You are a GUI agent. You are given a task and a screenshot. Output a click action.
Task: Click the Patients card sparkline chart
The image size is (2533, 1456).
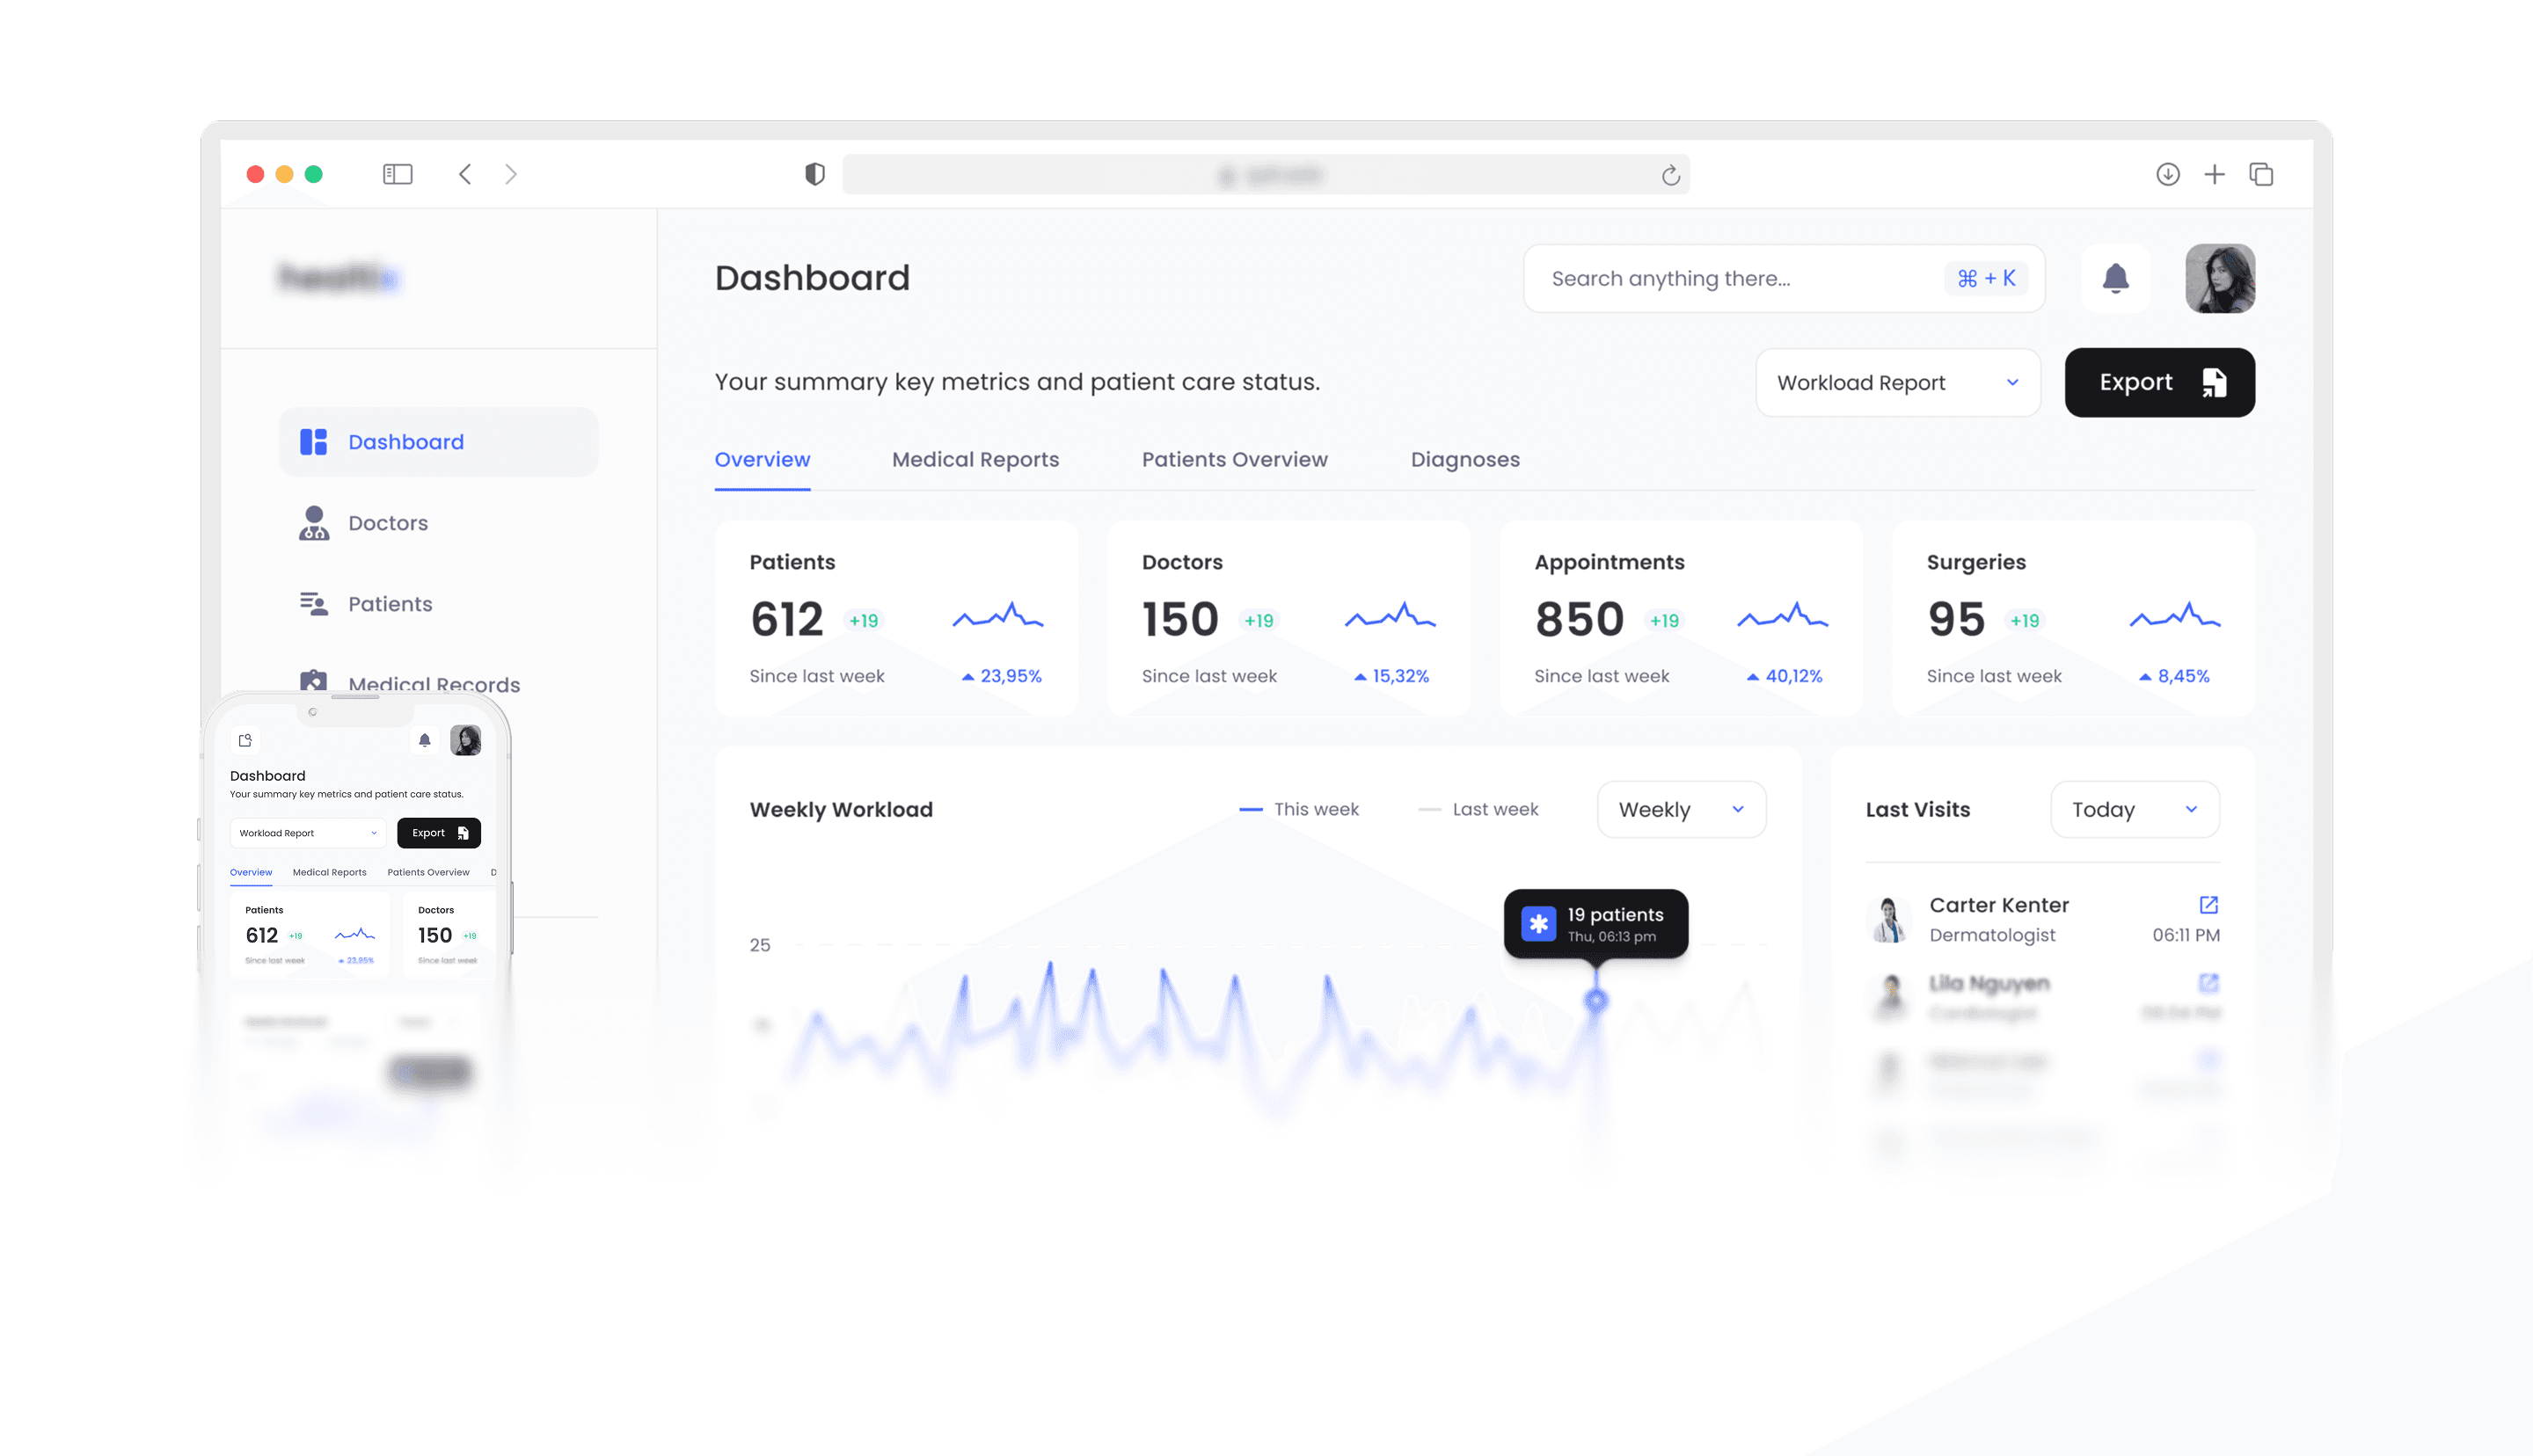coord(997,615)
